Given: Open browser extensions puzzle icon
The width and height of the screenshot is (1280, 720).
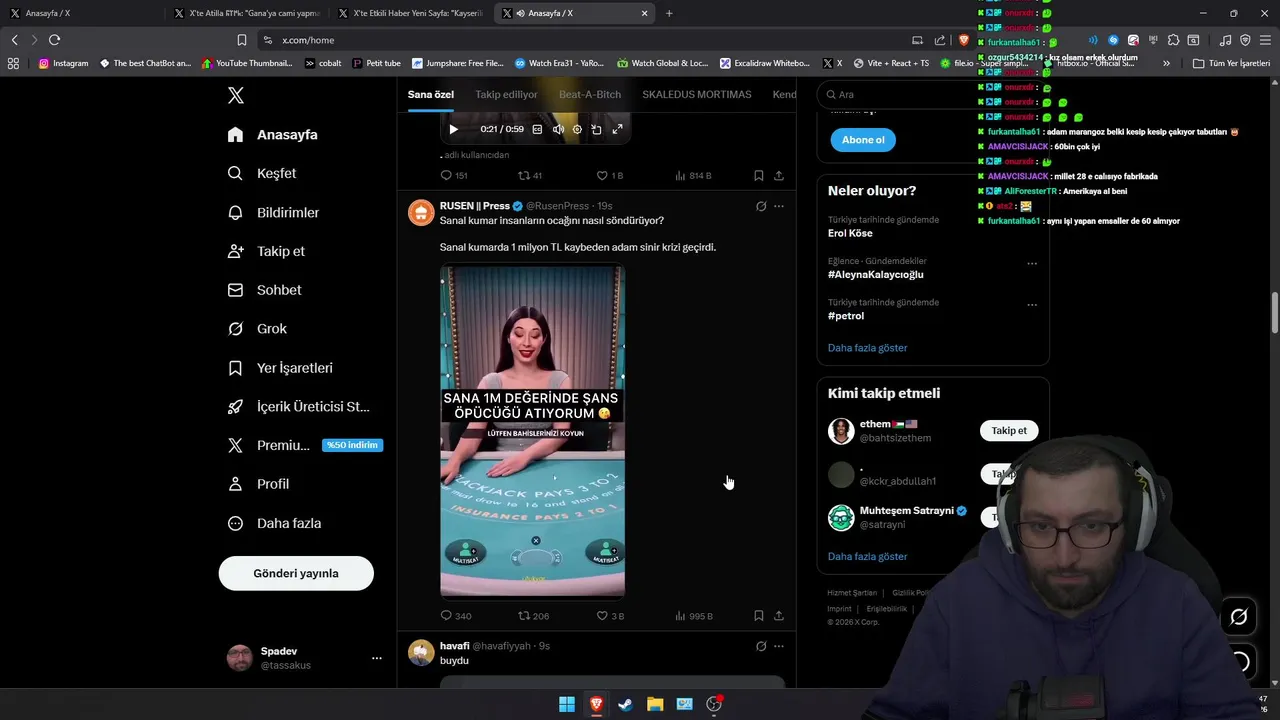Looking at the screenshot, I should pos(1173,40).
